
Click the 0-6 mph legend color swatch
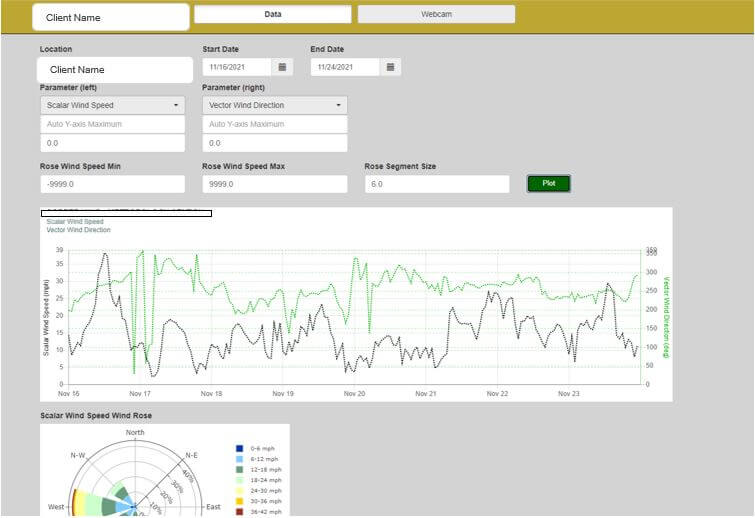click(239, 448)
